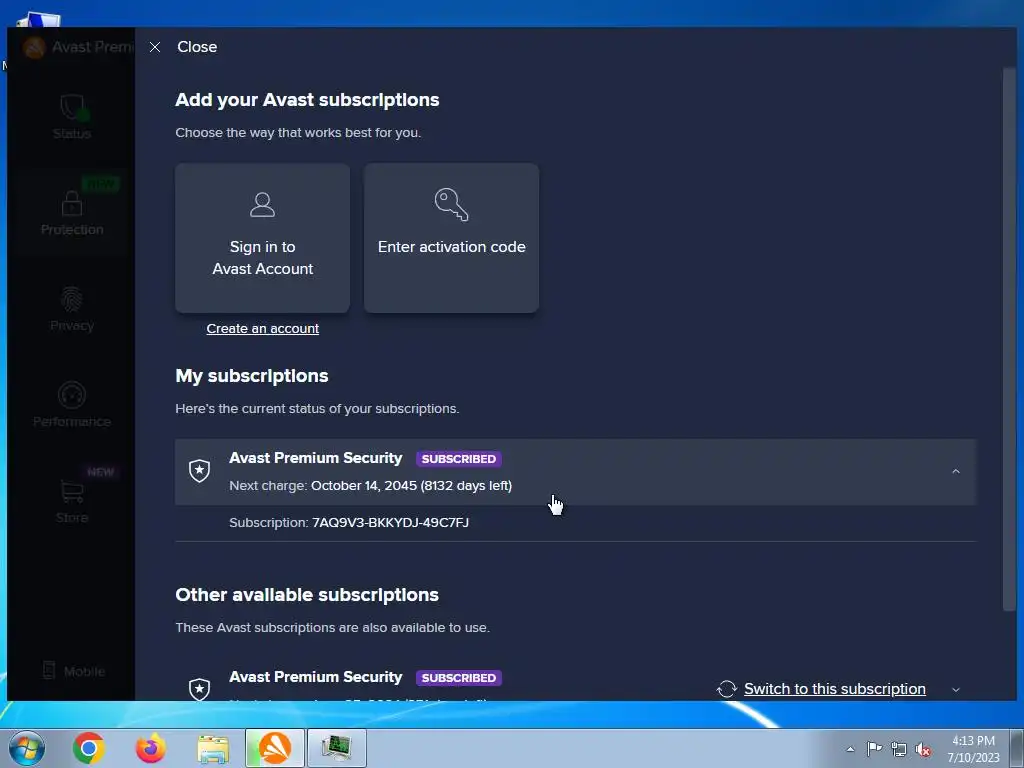Click the Avast taskbar button
1024x768 pixels.
[275, 748]
